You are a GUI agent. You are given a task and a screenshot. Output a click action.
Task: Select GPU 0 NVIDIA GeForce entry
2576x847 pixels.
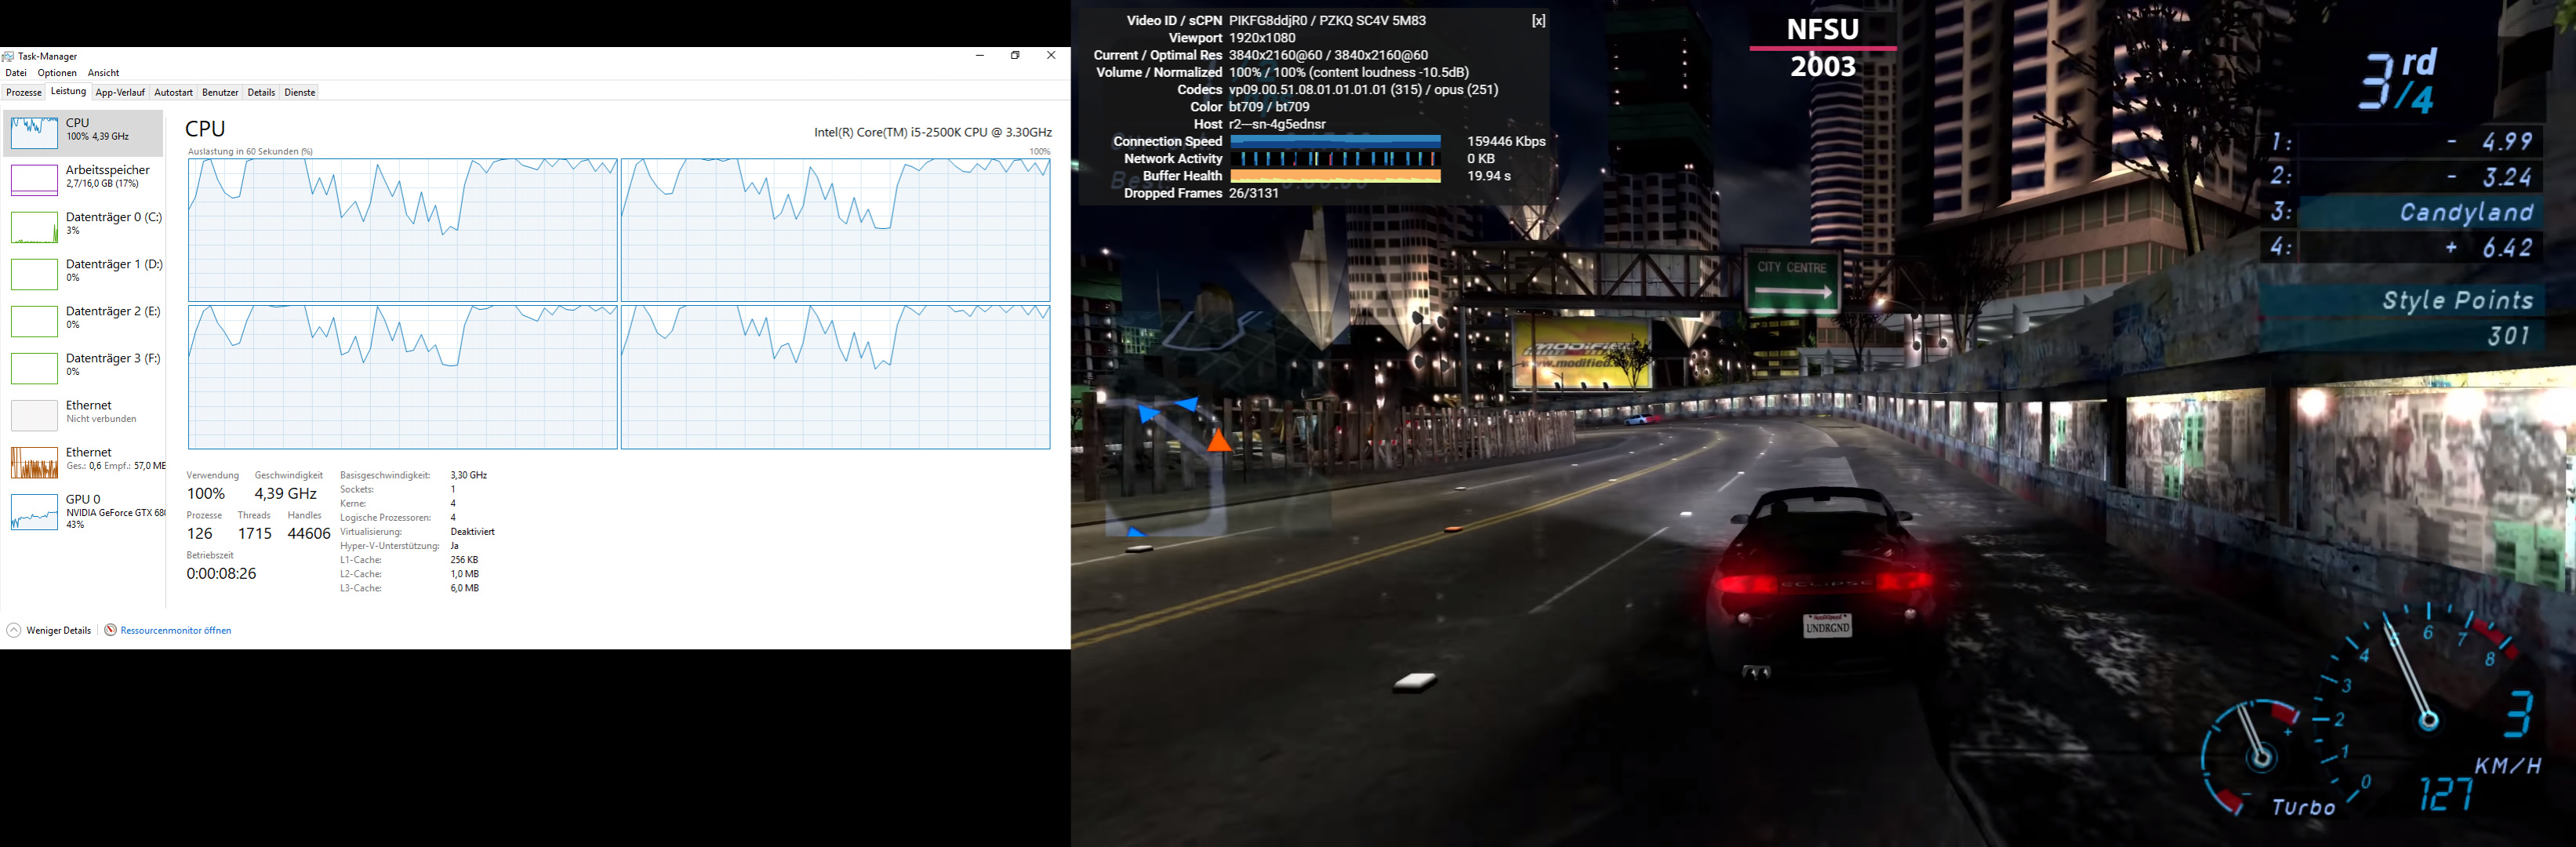pos(84,511)
